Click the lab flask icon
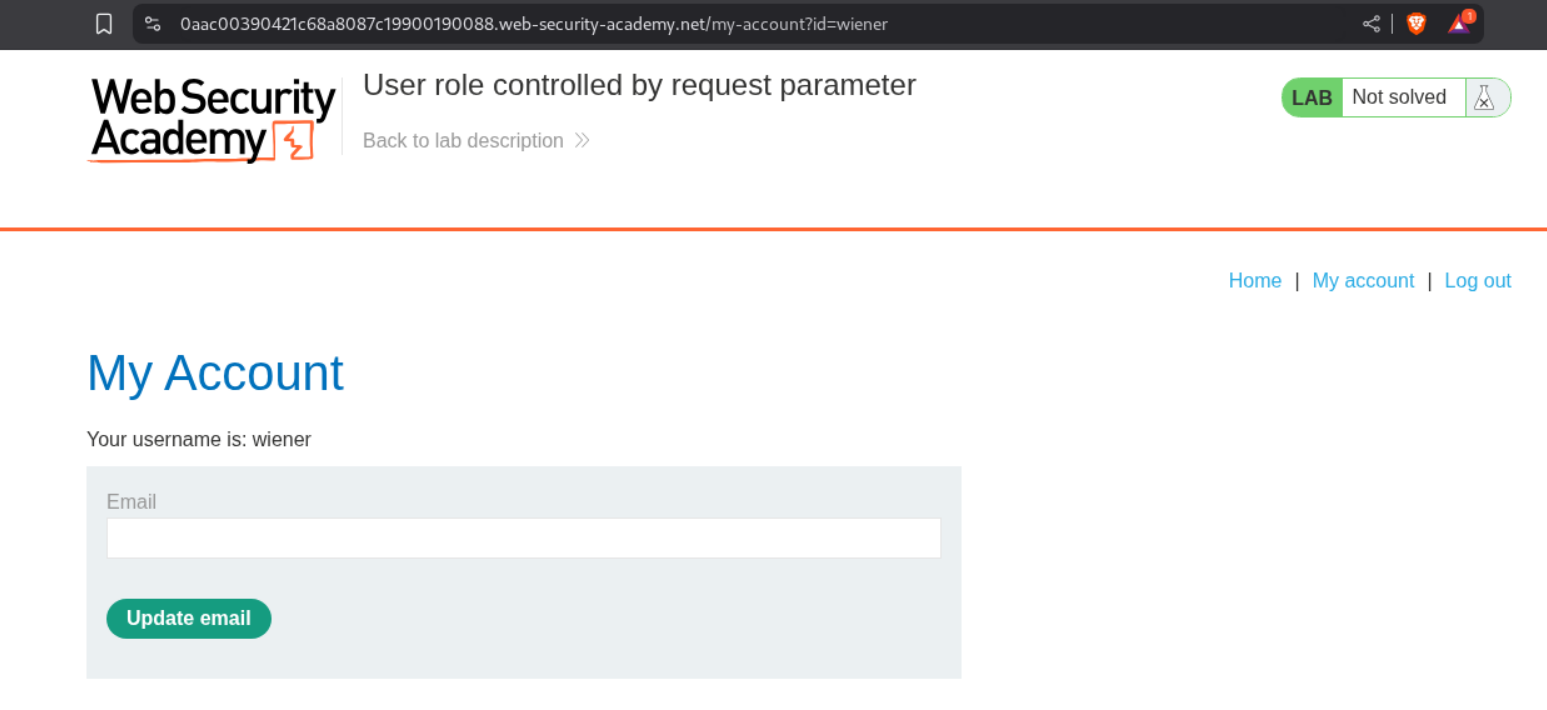Viewport: 1547px width, 710px height. pos(1485,98)
